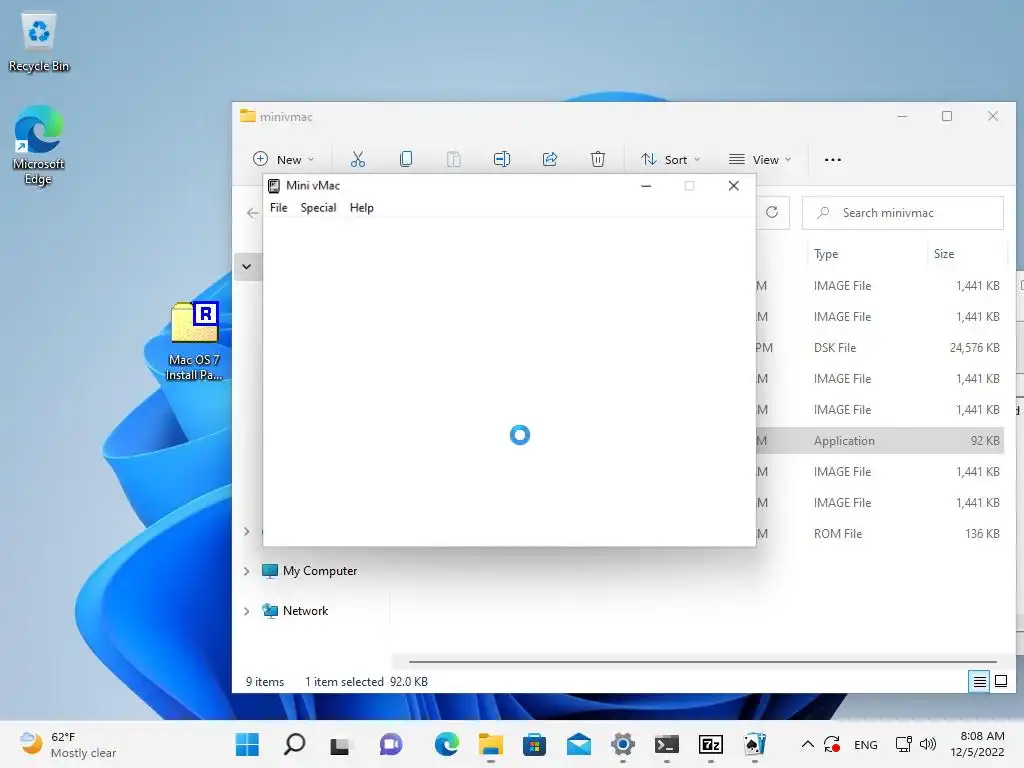Click the Type column header
This screenshot has width=1024, height=768.
825,254
